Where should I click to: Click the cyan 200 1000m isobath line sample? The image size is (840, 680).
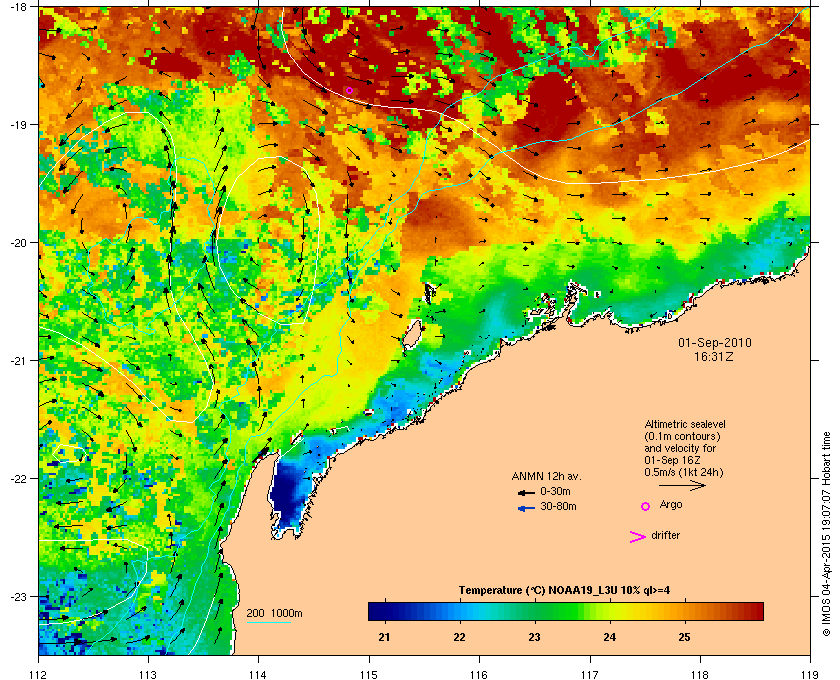(268, 623)
